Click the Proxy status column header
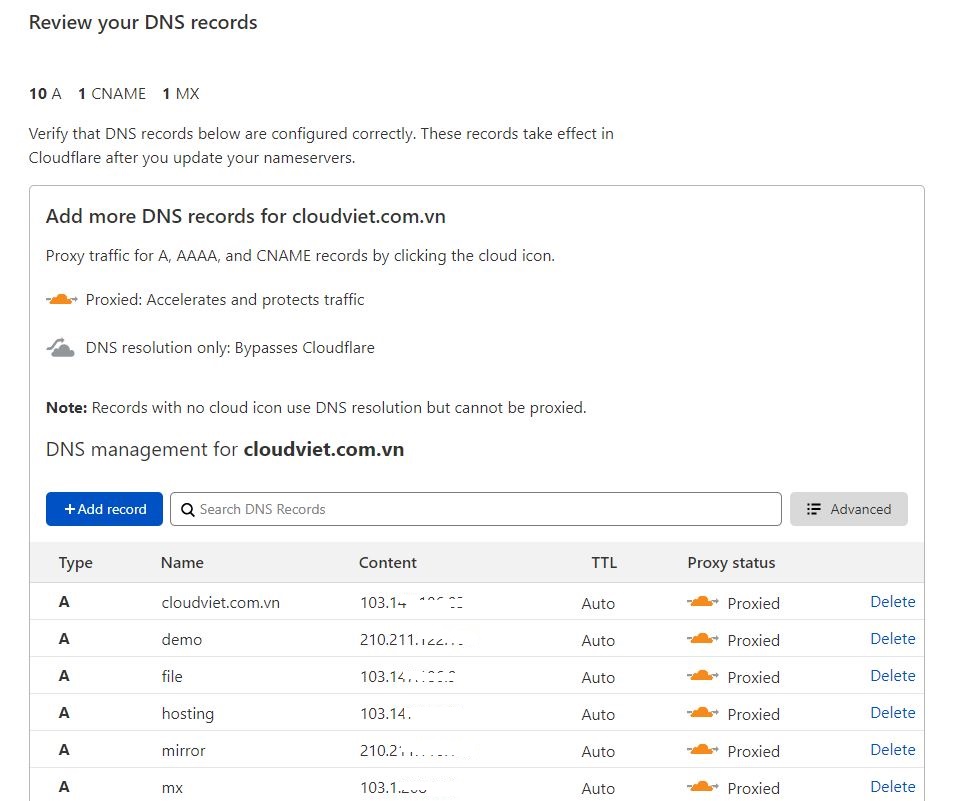This screenshot has height=801, width=975. [731, 563]
